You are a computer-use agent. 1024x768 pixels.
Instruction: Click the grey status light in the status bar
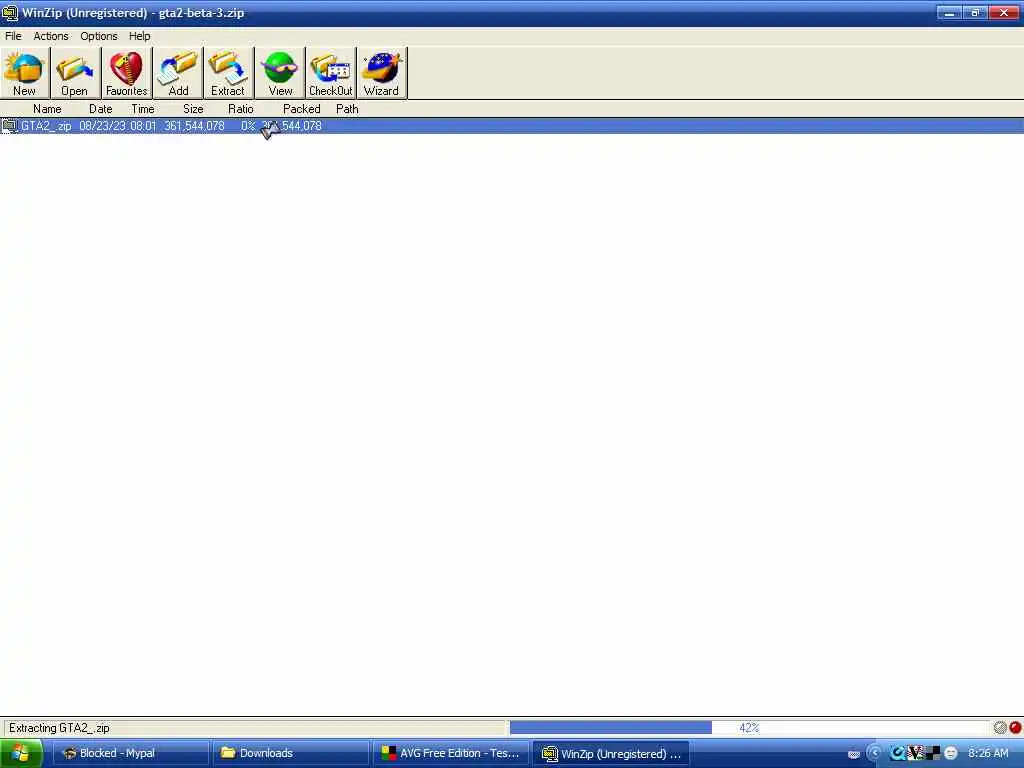tap(1000, 728)
